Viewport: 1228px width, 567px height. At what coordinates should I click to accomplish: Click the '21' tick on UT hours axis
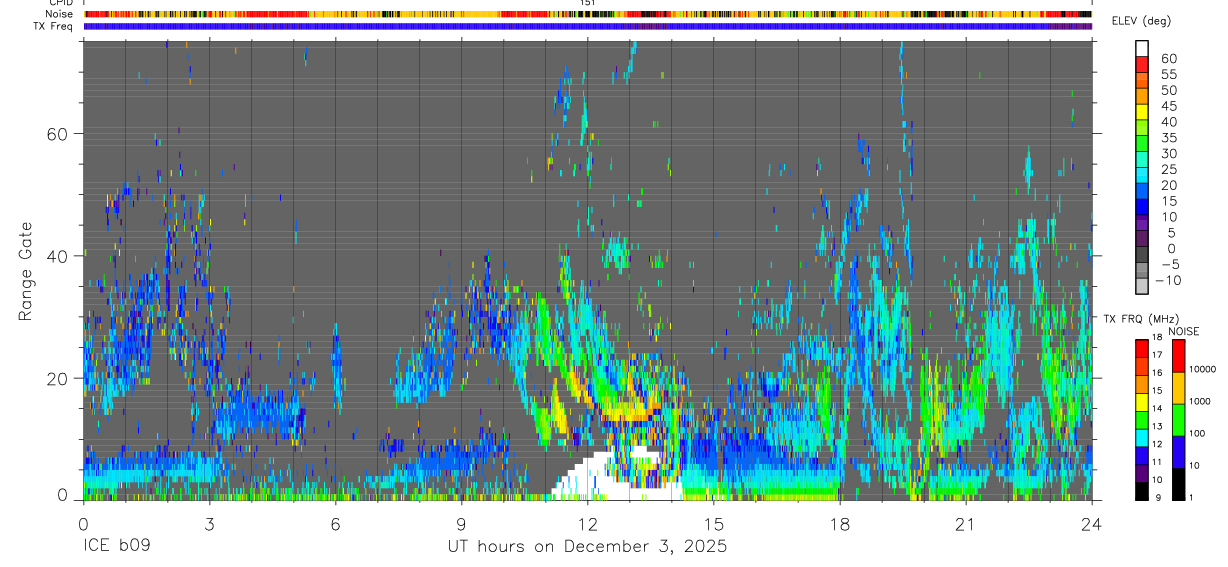(x=965, y=524)
